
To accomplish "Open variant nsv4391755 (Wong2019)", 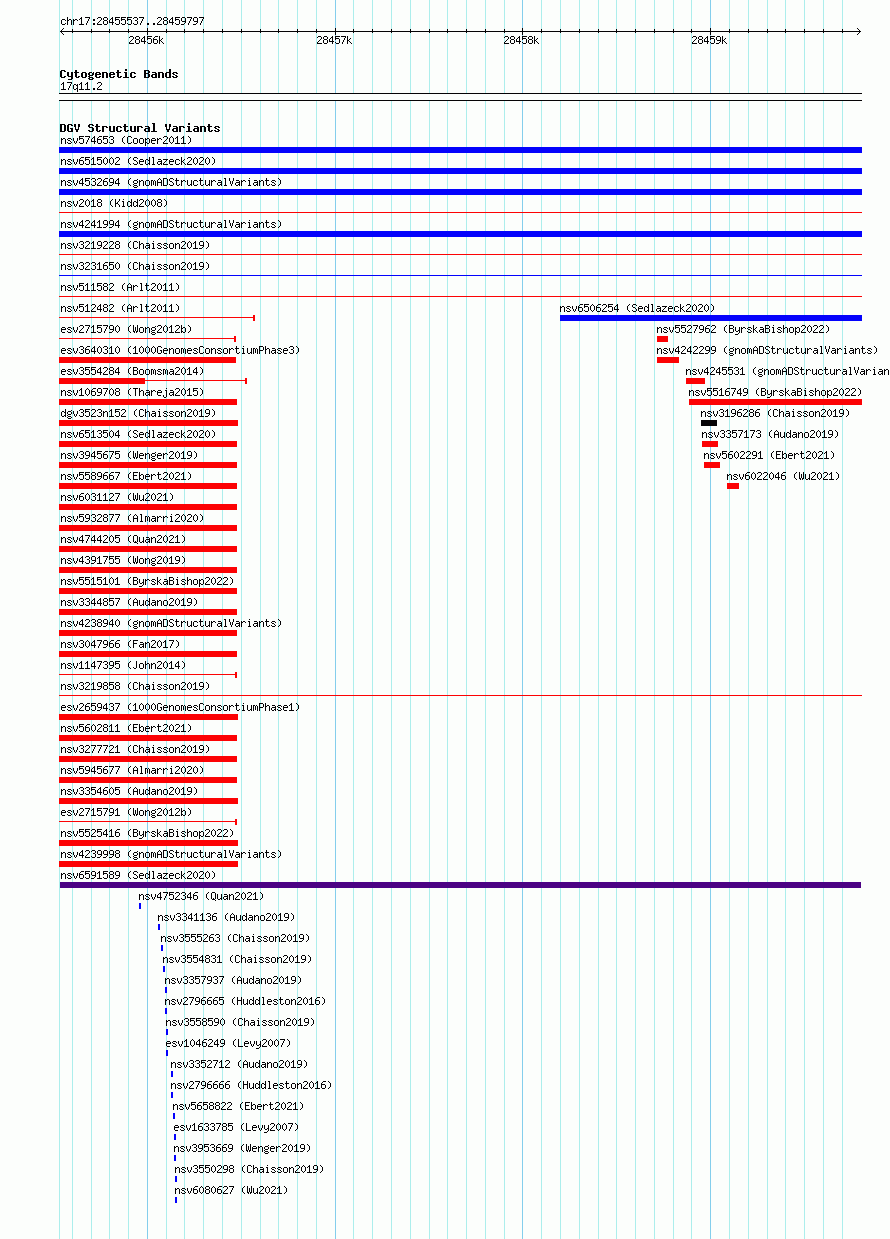I will [x=123, y=560].
